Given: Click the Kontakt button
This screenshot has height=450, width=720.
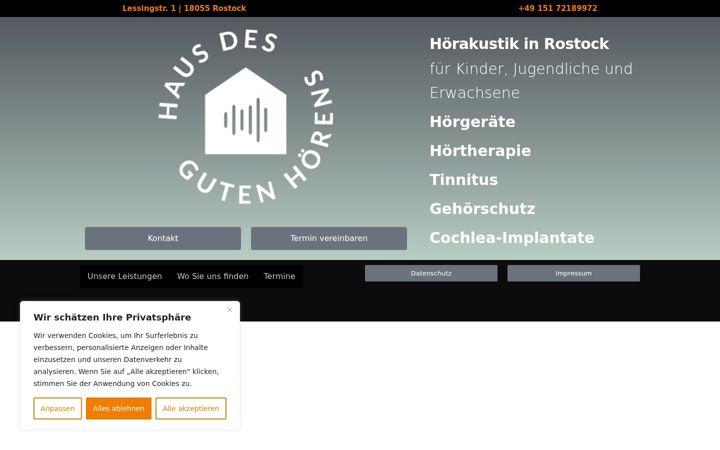Looking at the screenshot, I should [163, 238].
